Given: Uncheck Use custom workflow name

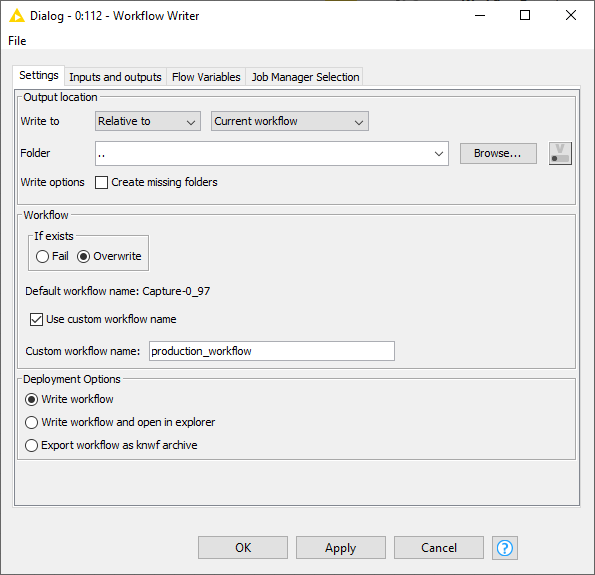Looking at the screenshot, I should (36, 319).
